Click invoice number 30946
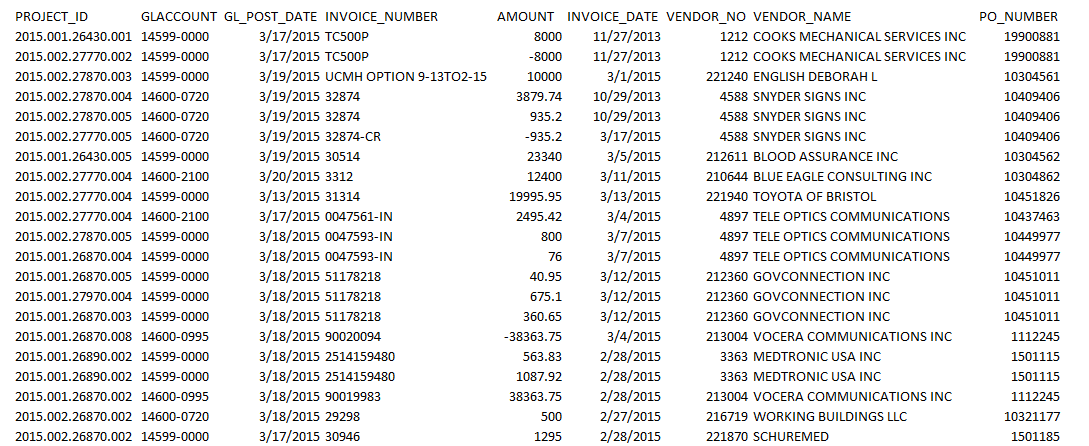Viewport: 1089px width, 446px height. click(x=342, y=437)
